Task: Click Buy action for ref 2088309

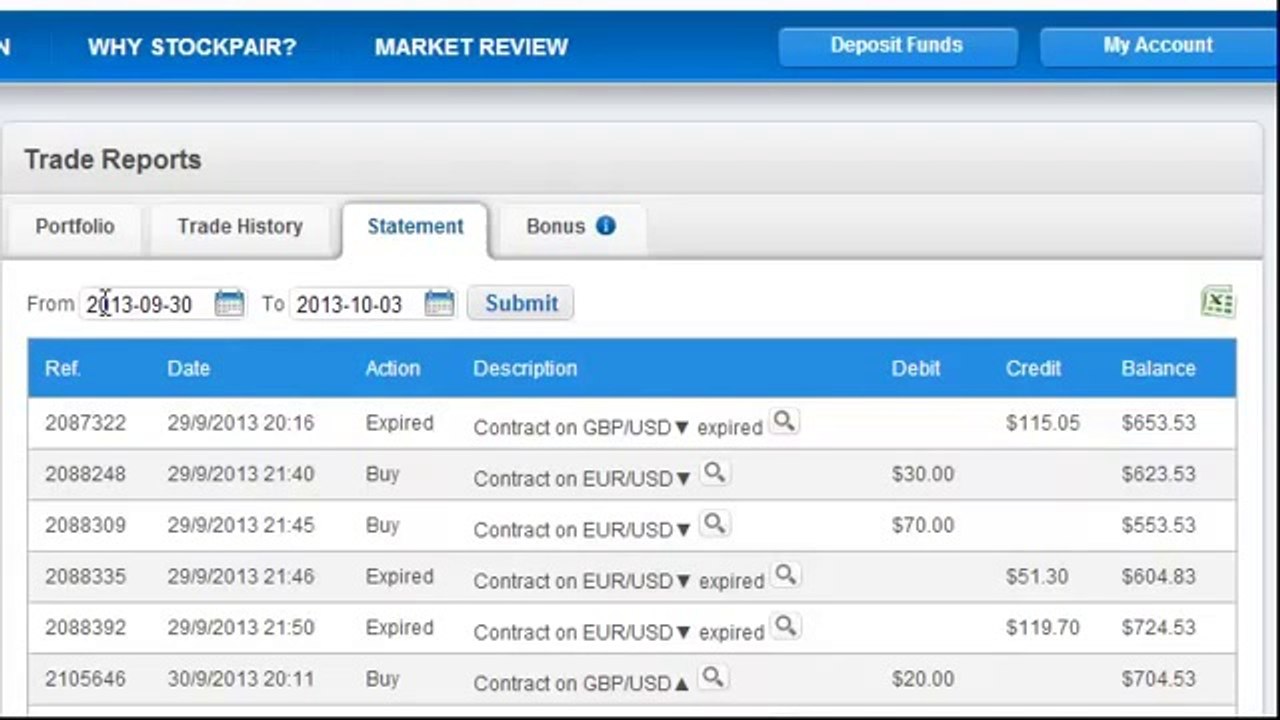Action: click(382, 525)
